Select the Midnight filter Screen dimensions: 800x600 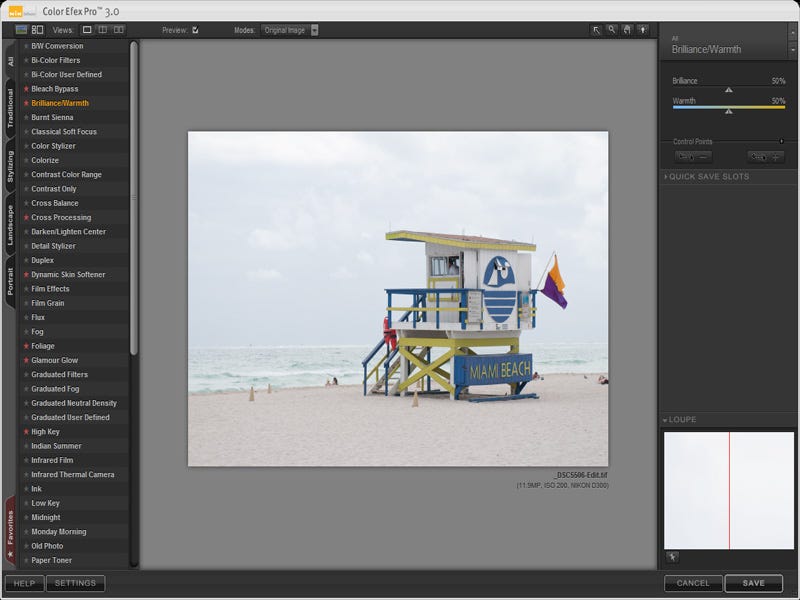click(x=45, y=517)
